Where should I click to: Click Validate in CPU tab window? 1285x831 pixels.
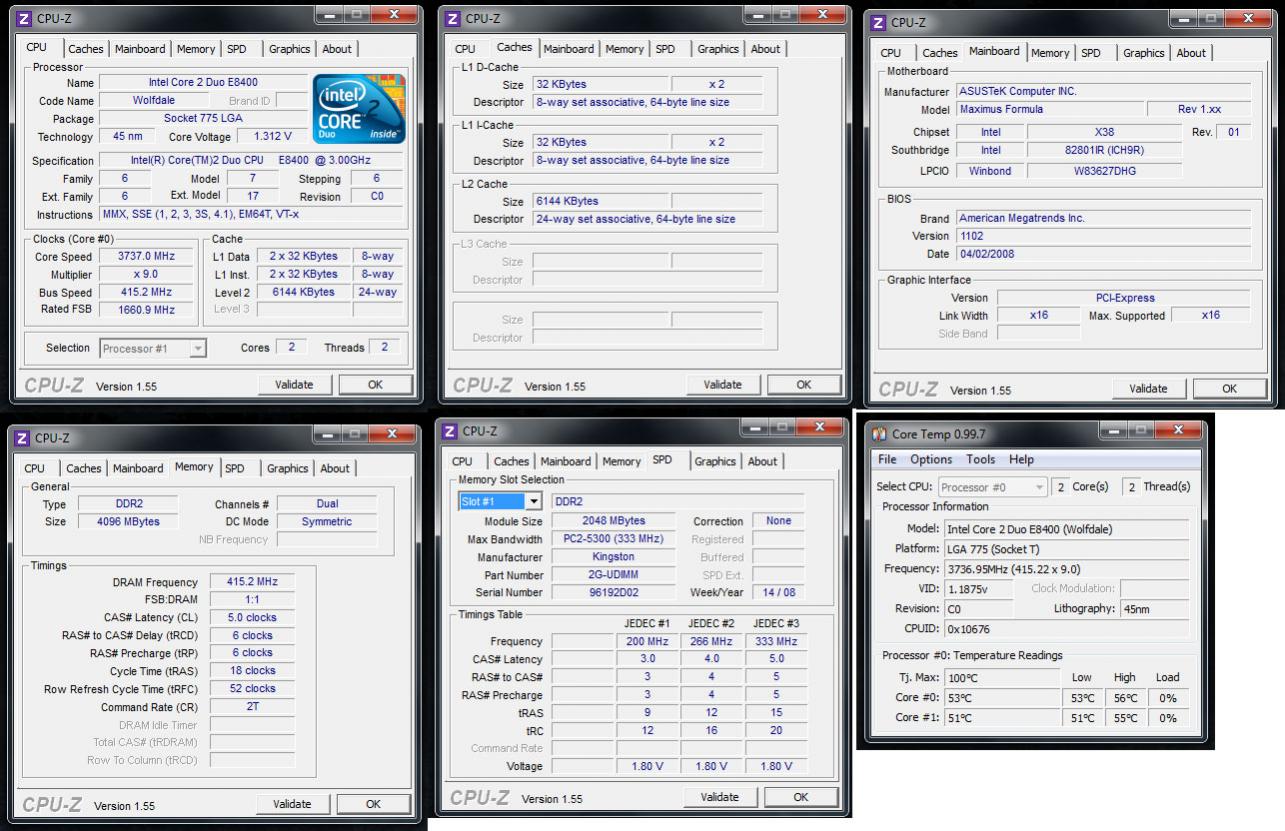[294, 385]
